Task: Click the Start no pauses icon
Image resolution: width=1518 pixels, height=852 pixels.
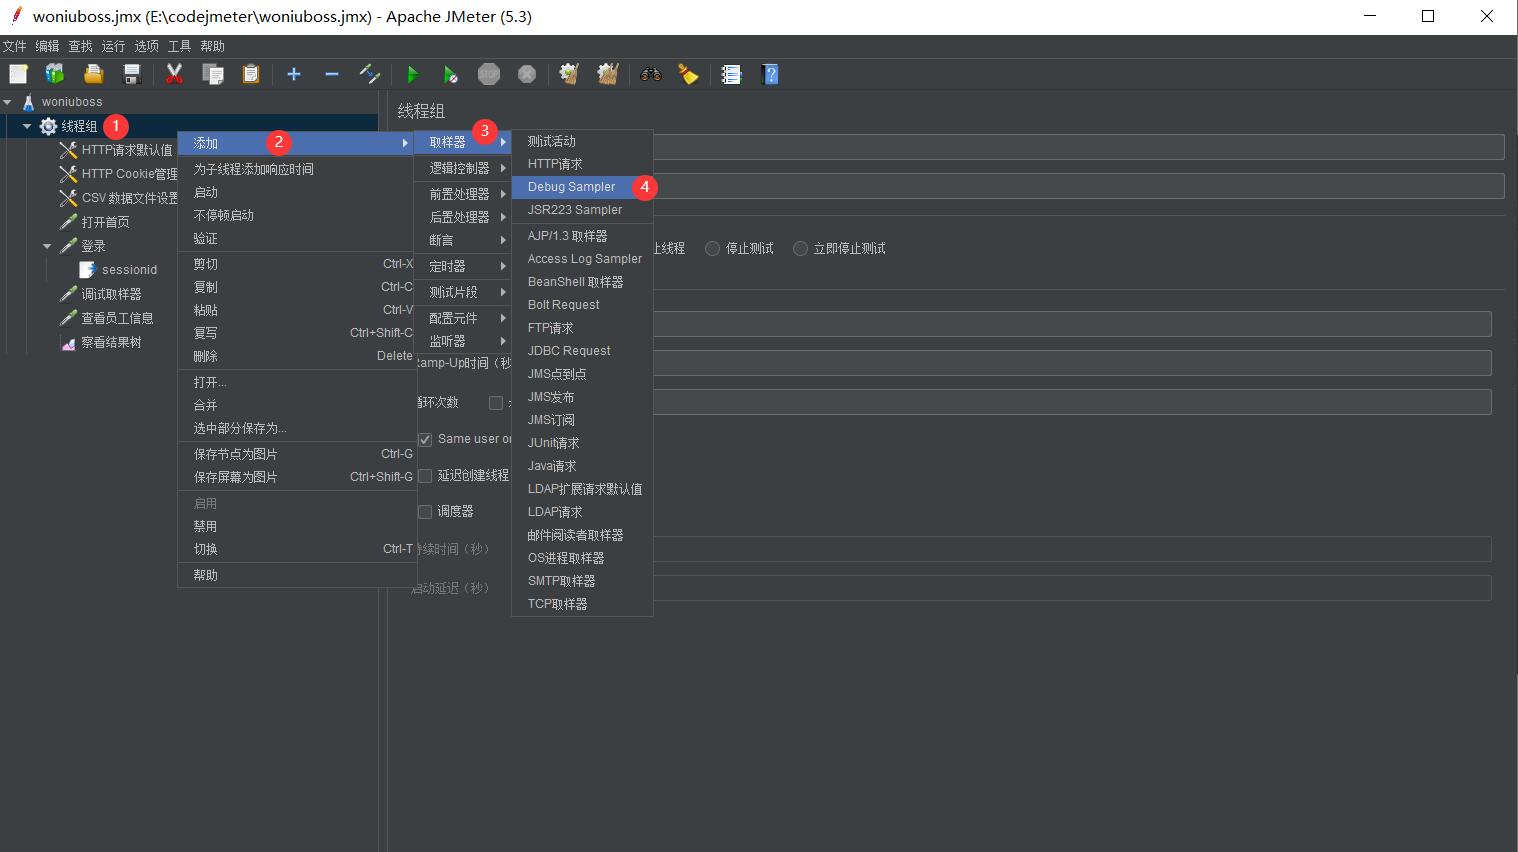Action: coord(450,74)
